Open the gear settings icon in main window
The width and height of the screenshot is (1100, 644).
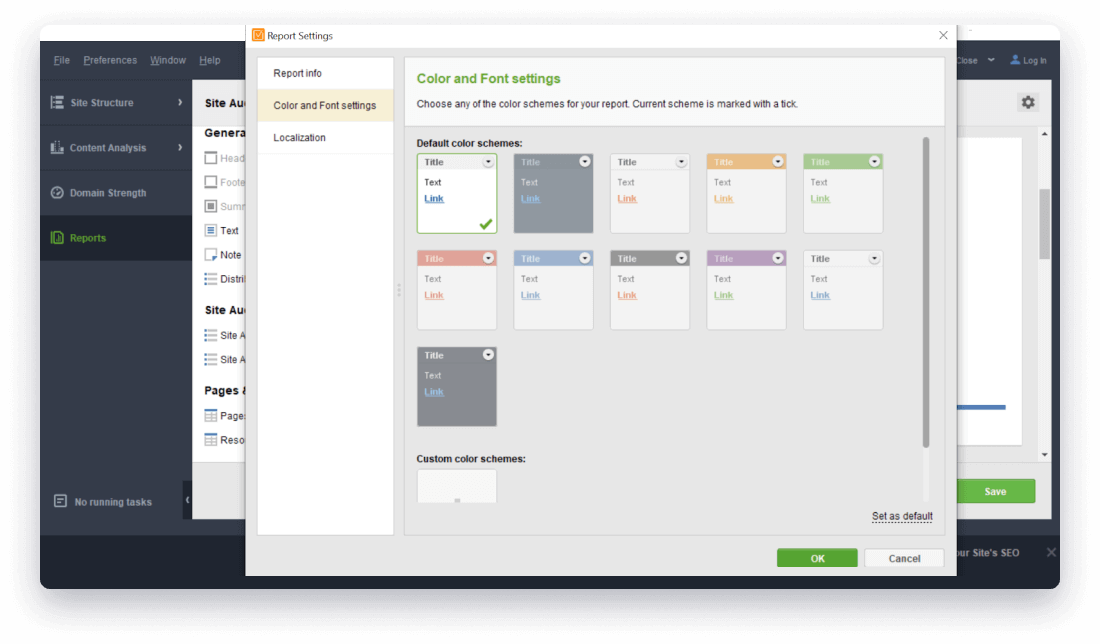pos(1028,102)
